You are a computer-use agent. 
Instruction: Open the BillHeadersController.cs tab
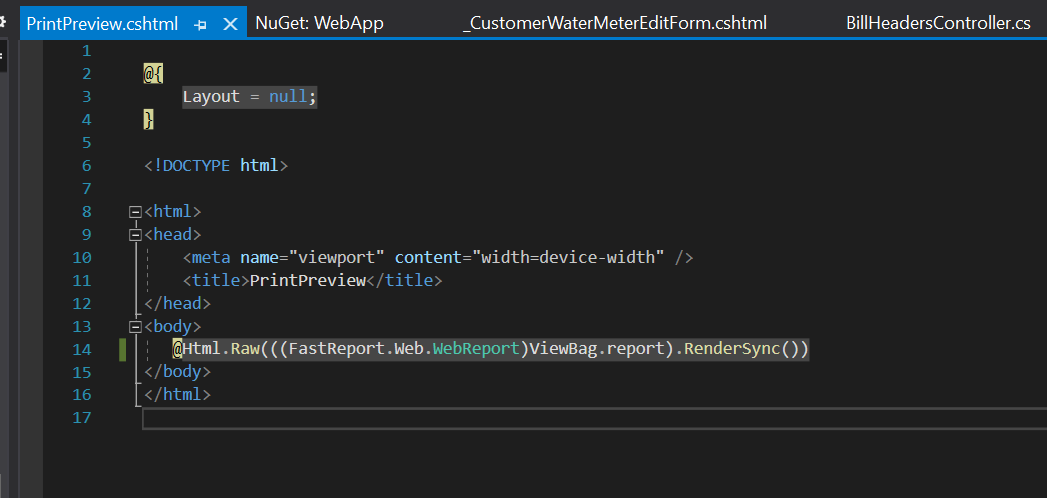938,24
